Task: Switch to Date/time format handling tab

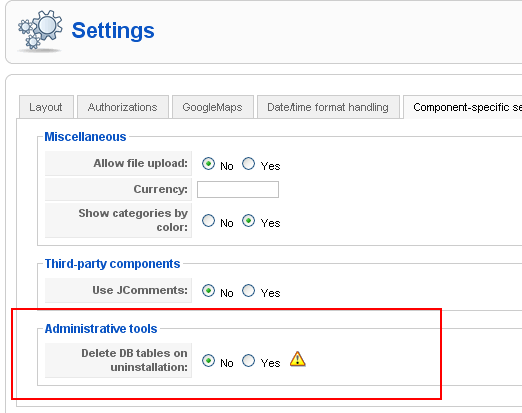Action: 328,107
